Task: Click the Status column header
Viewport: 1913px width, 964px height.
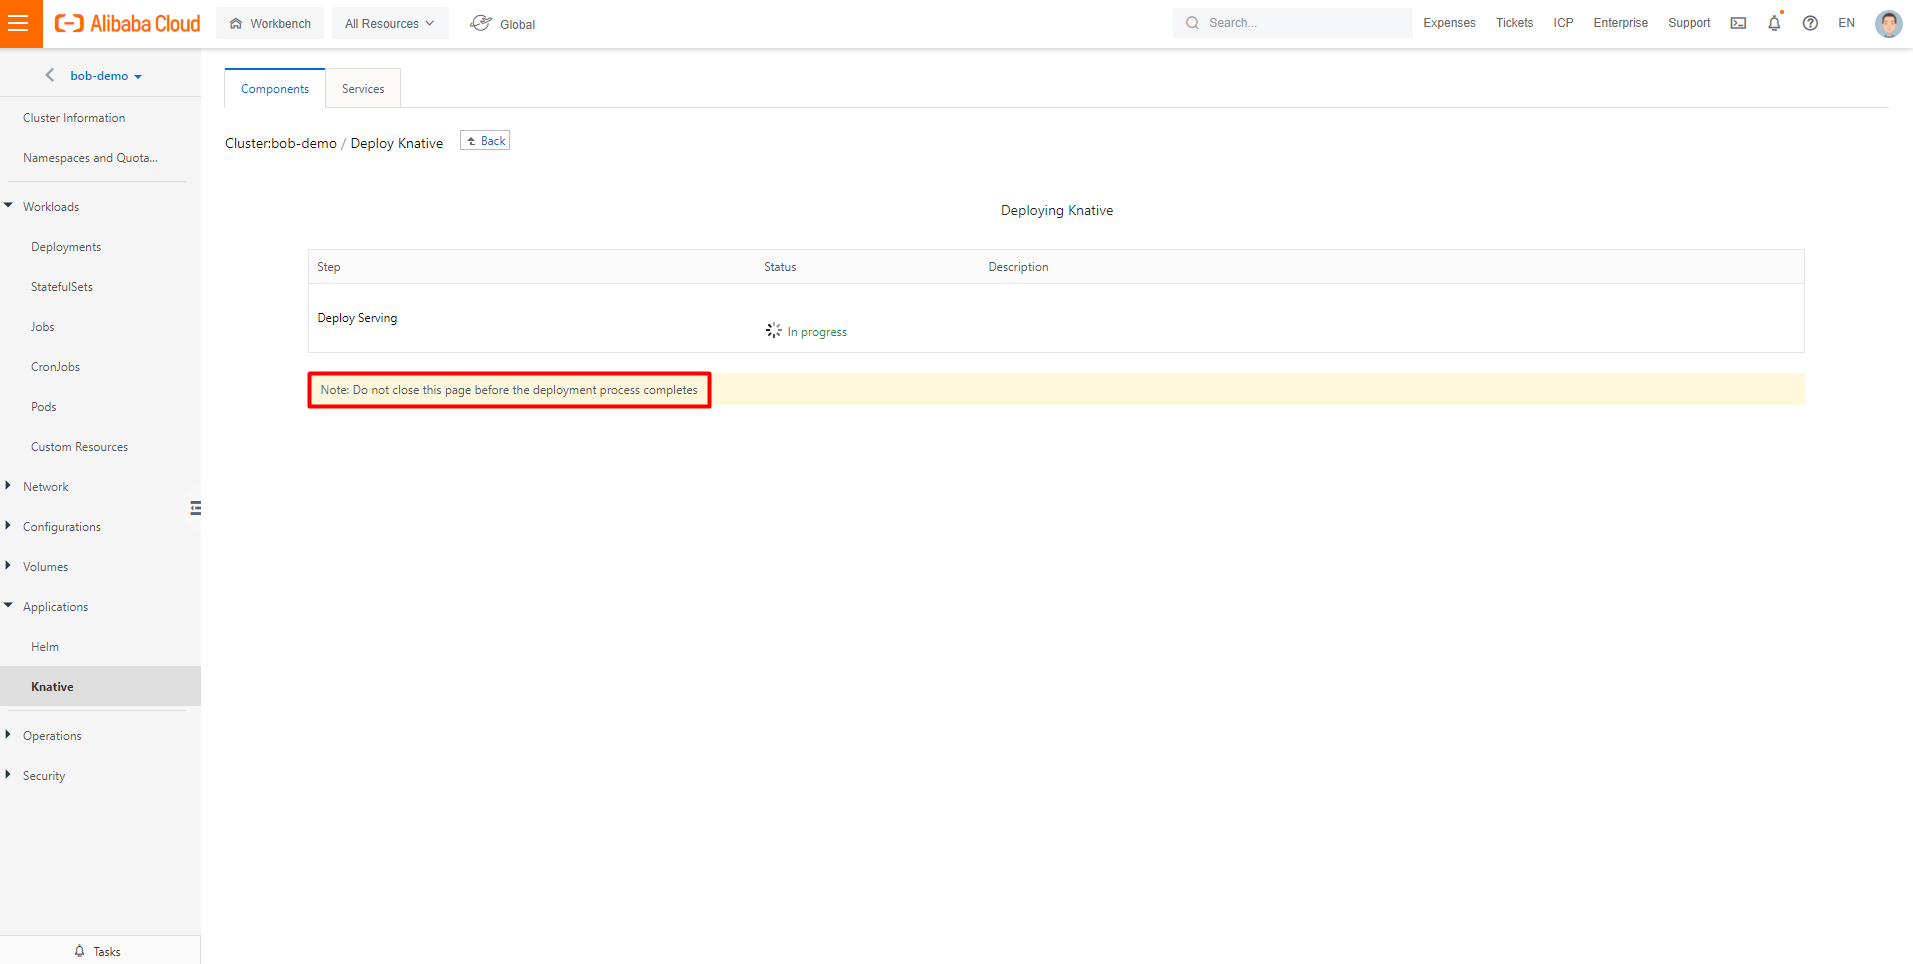Action: click(780, 267)
